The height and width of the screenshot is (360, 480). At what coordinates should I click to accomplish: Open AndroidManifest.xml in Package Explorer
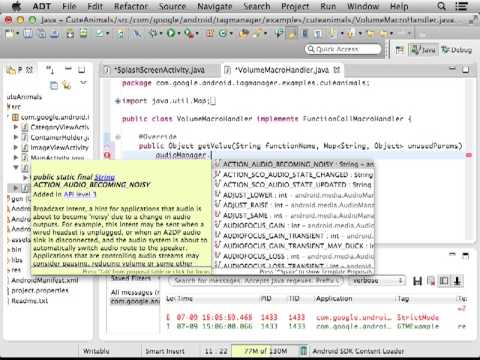pyautogui.click(x=45, y=280)
